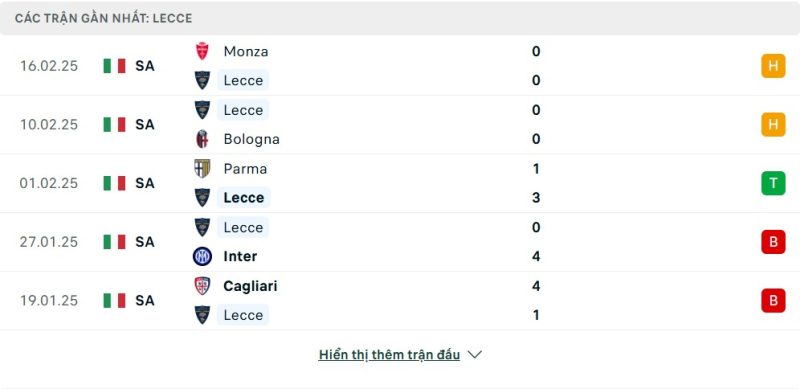Click red B badge for Inter match

[773, 242]
